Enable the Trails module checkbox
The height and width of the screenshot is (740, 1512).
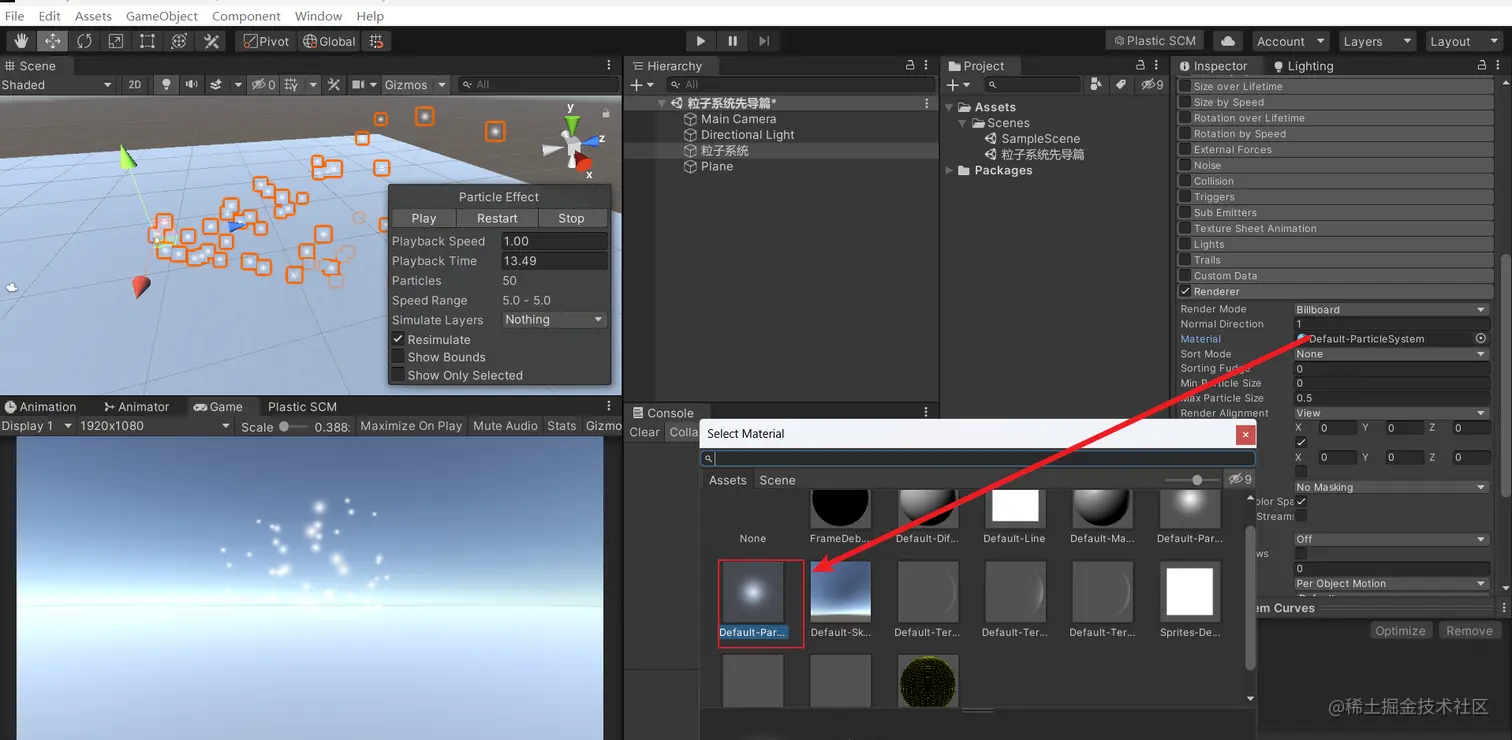(x=1185, y=260)
